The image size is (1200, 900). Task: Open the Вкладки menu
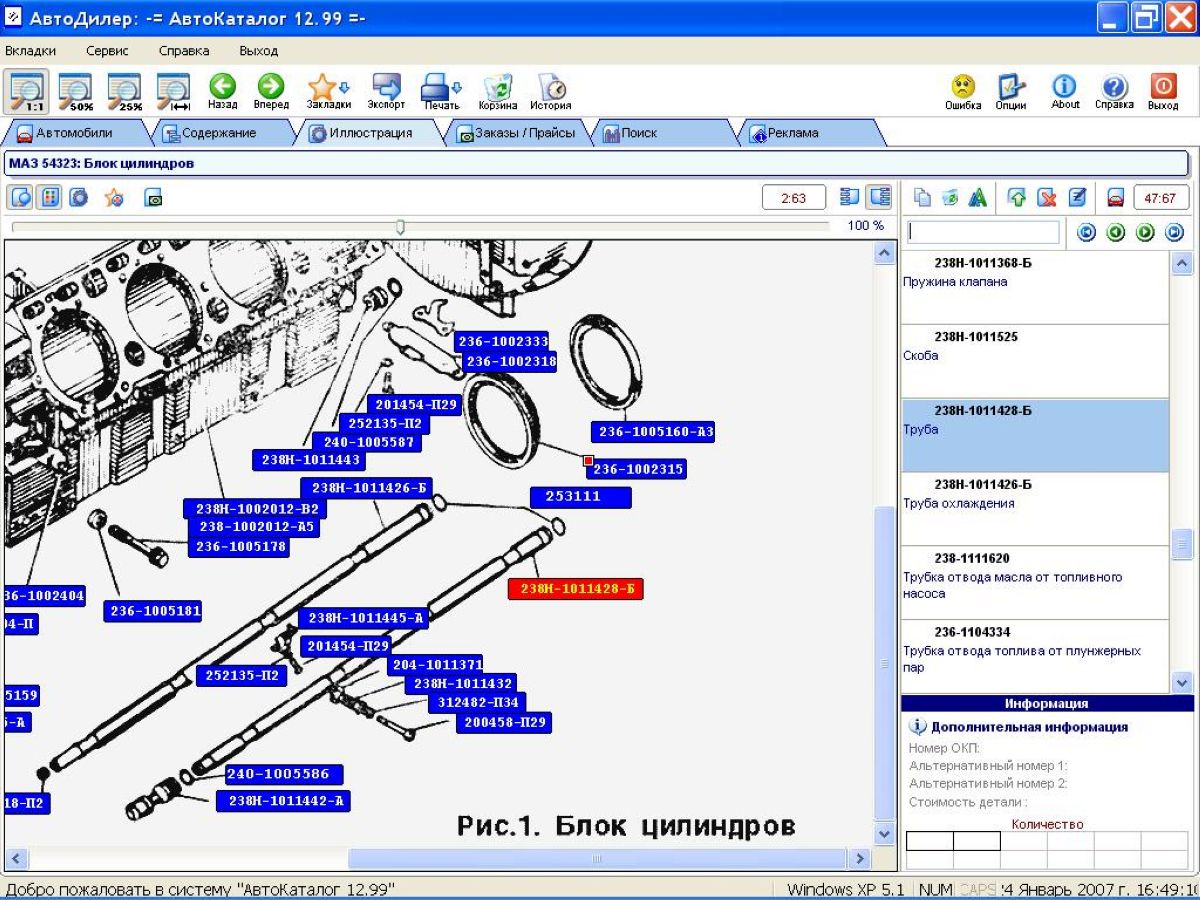pos(31,51)
